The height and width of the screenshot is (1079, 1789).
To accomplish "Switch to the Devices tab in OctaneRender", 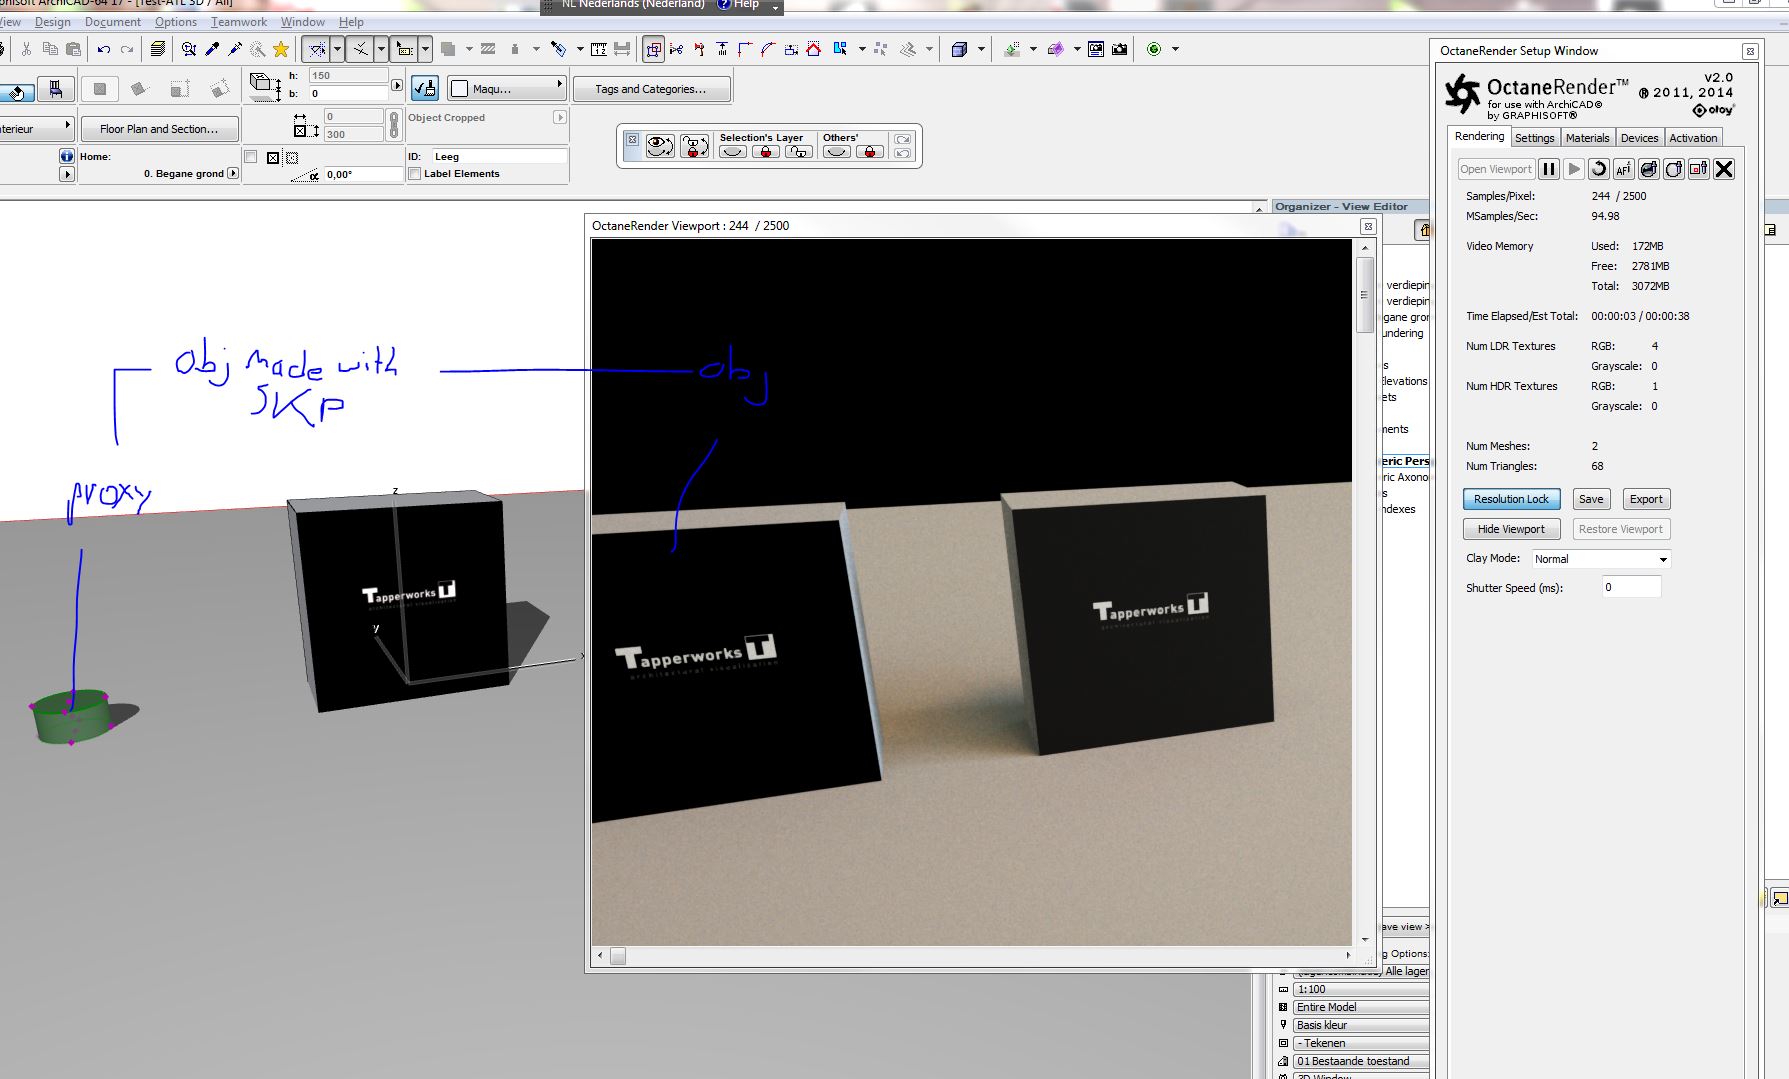I will [1639, 138].
